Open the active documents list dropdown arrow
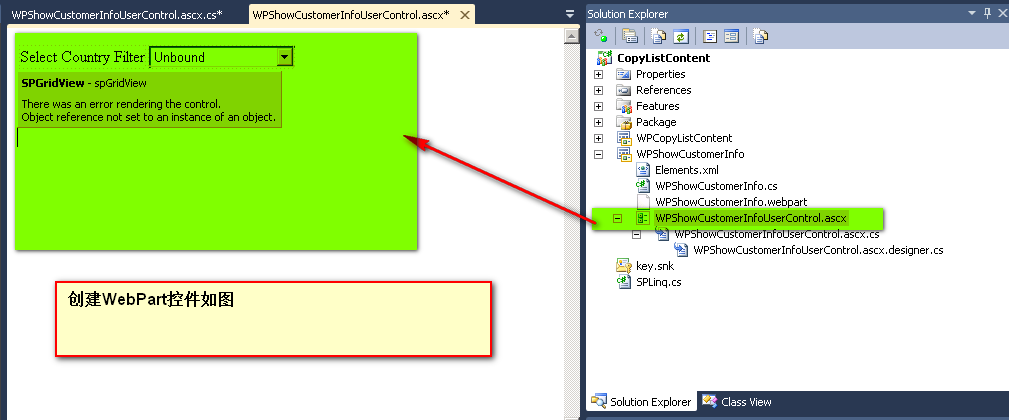 [569, 14]
